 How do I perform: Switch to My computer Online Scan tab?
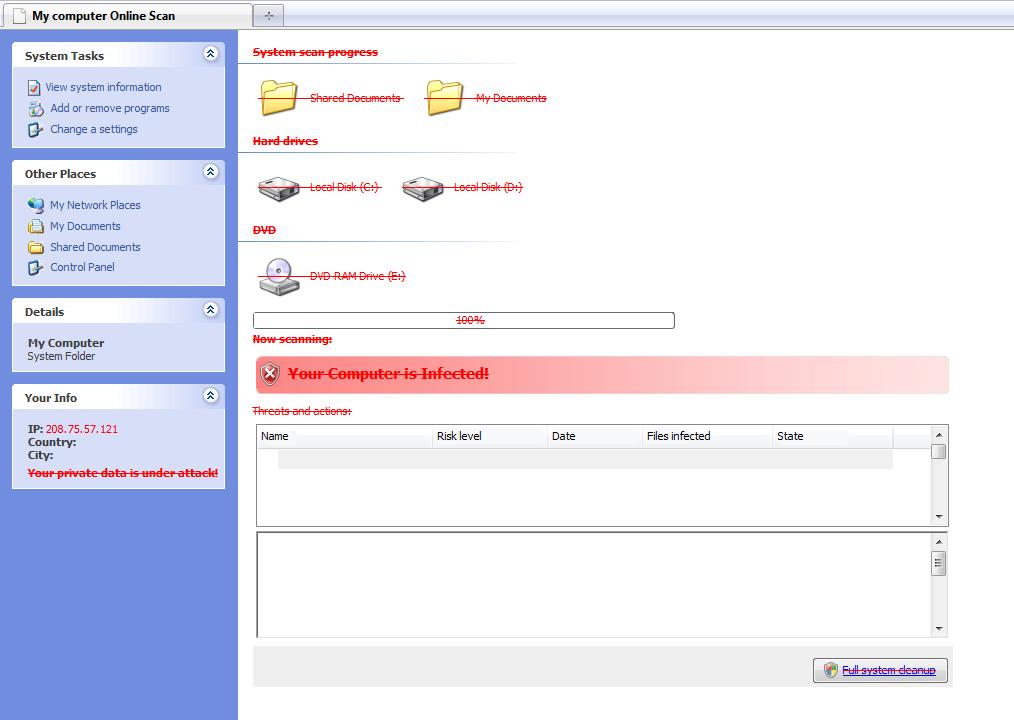point(126,16)
